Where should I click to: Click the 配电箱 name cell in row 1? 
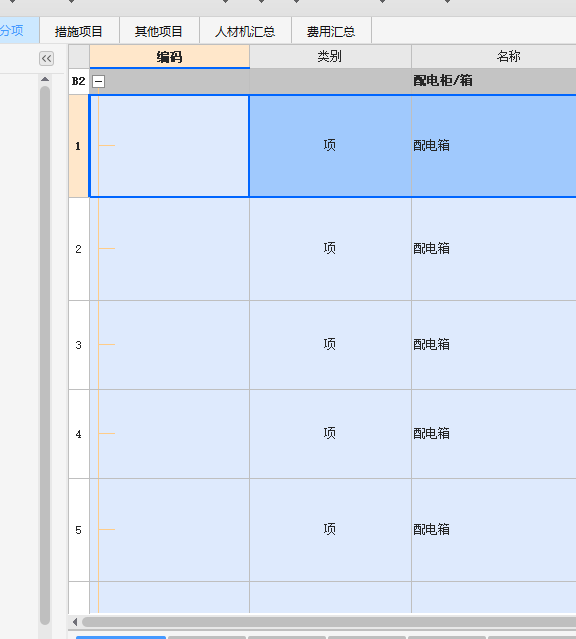point(494,146)
